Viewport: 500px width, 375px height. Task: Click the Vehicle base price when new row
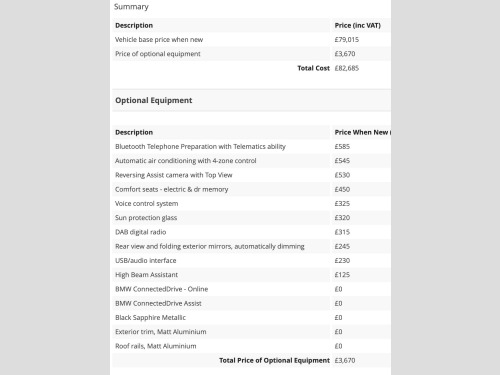(252, 40)
